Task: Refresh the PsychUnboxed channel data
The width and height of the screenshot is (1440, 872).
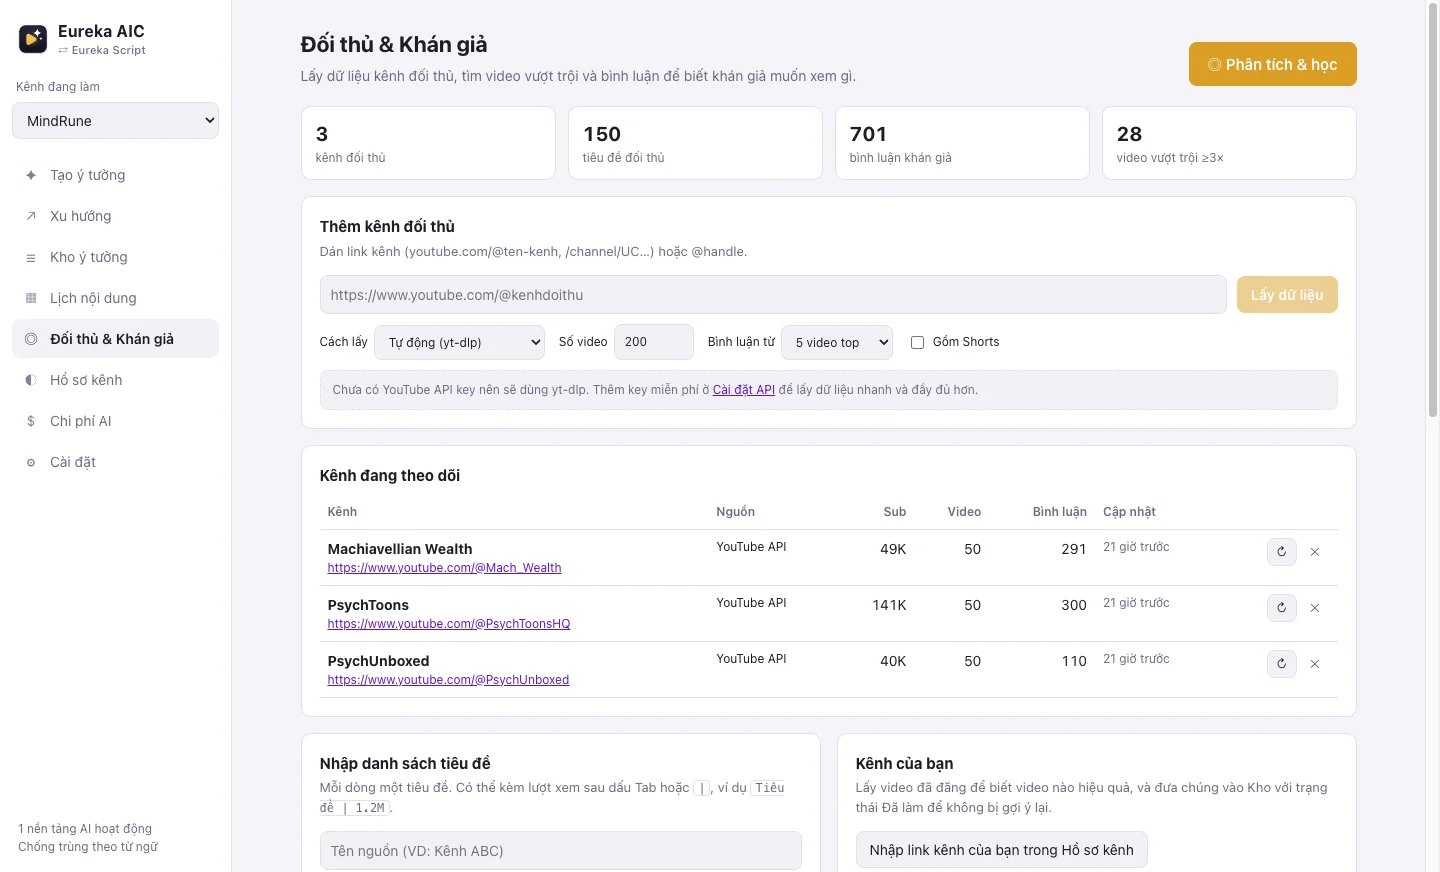Action: [1281, 664]
